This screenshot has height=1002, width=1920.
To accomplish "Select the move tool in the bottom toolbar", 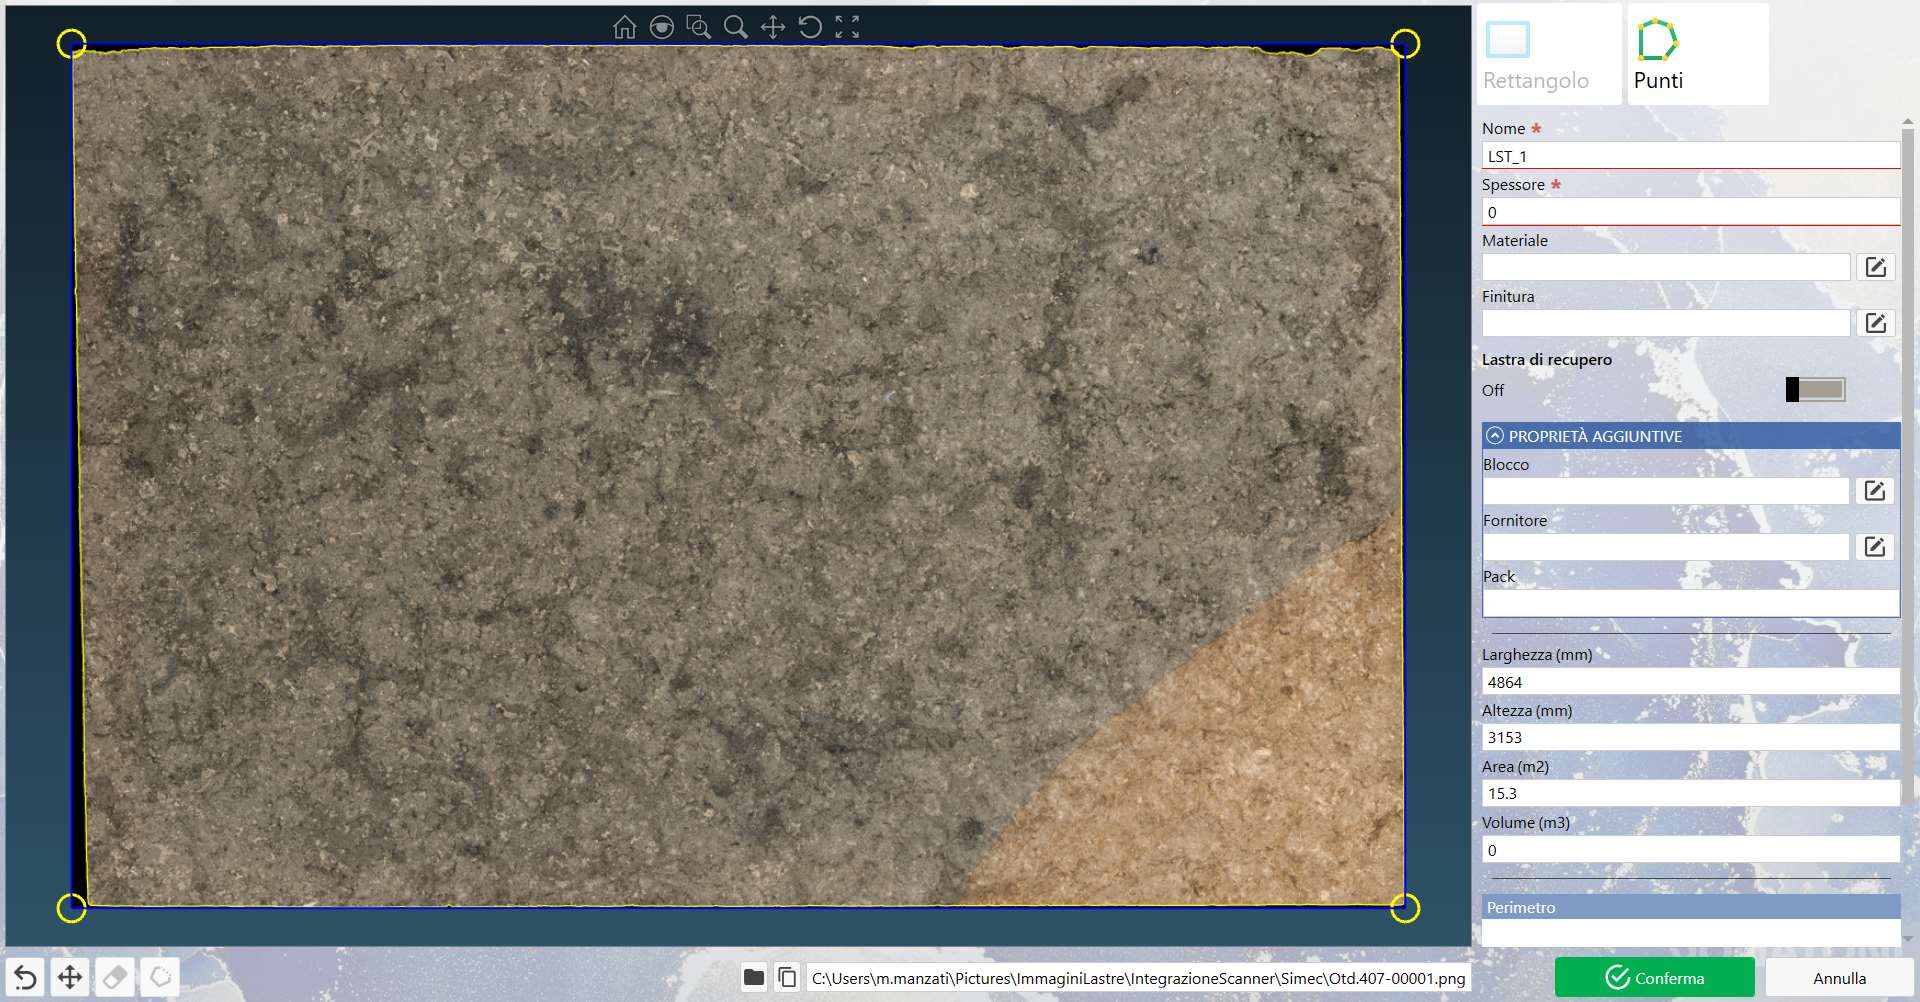I will pyautogui.click(x=70, y=977).
